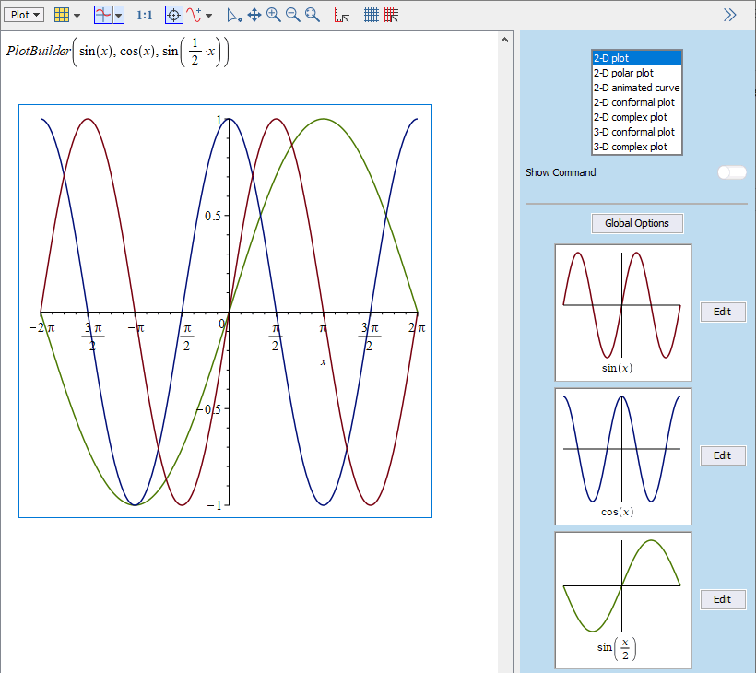756x673 pixels.
Task: Toggle the Show Command switch
Action: tap(731, 173)
